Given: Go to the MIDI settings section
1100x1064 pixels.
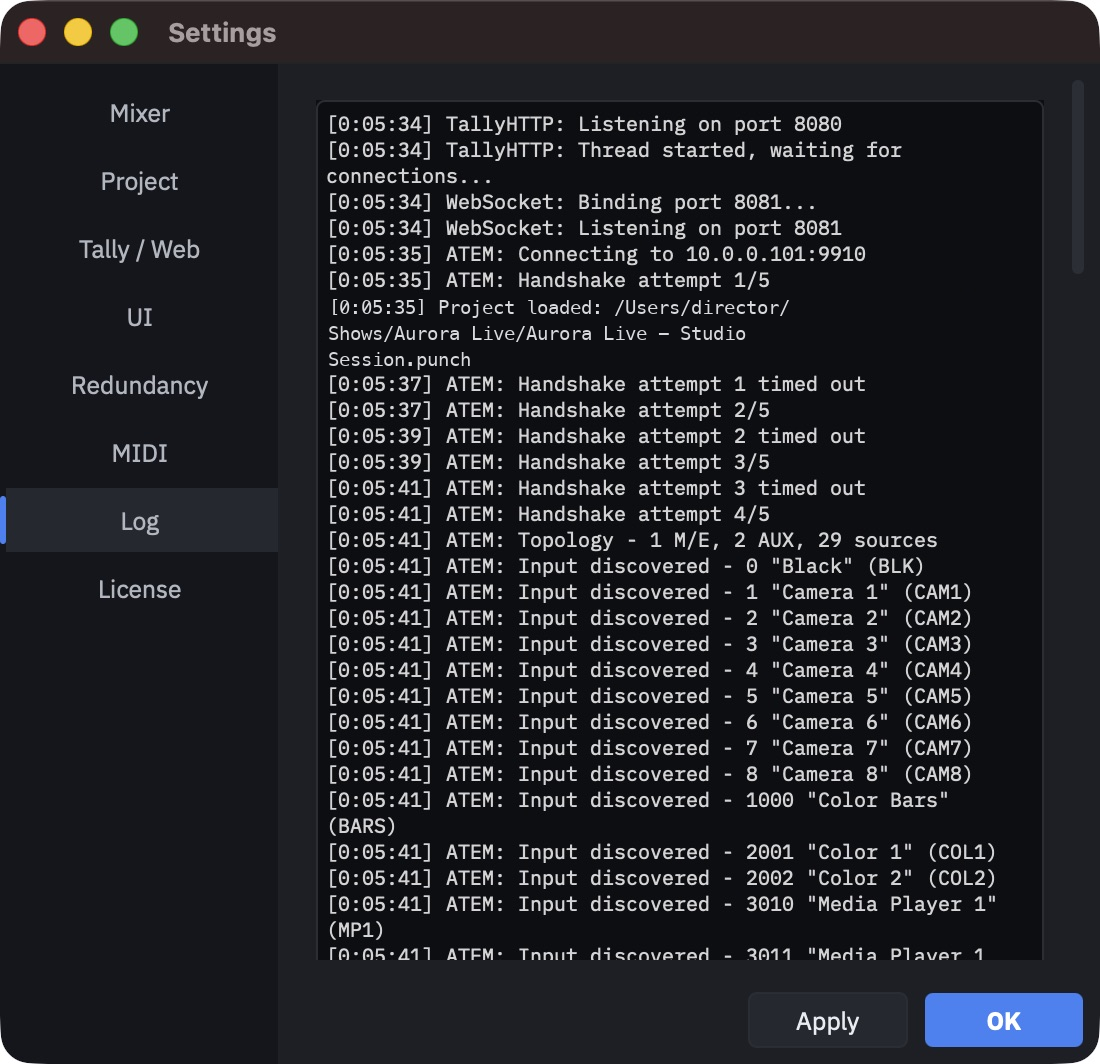Looking at the screenshot, I should click(140, 454).
